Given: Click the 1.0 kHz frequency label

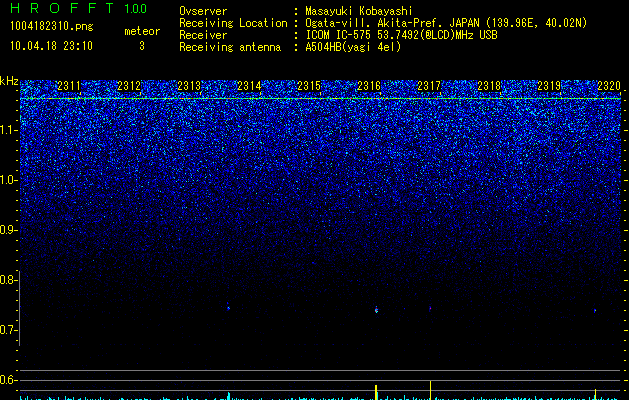Looking at the screenshot, I should coord(9,180).
